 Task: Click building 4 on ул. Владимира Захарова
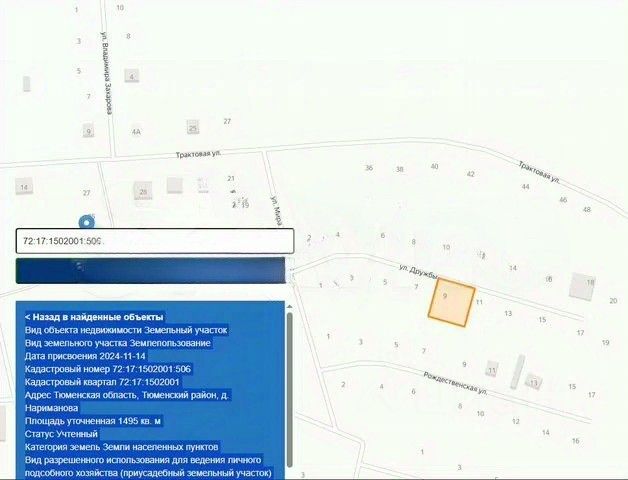[x=131, y=76]
